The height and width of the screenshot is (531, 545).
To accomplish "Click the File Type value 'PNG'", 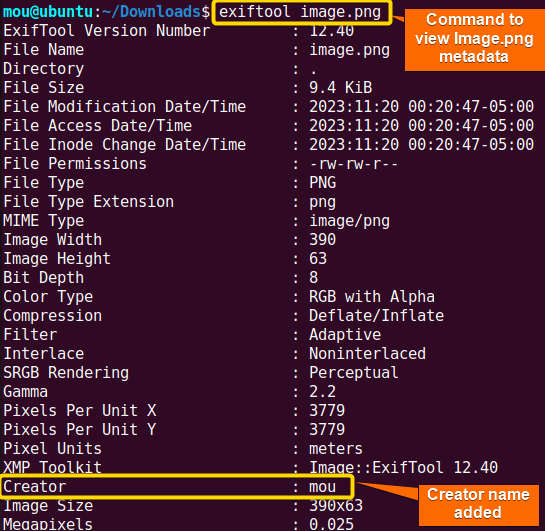I will click(323, 182).
